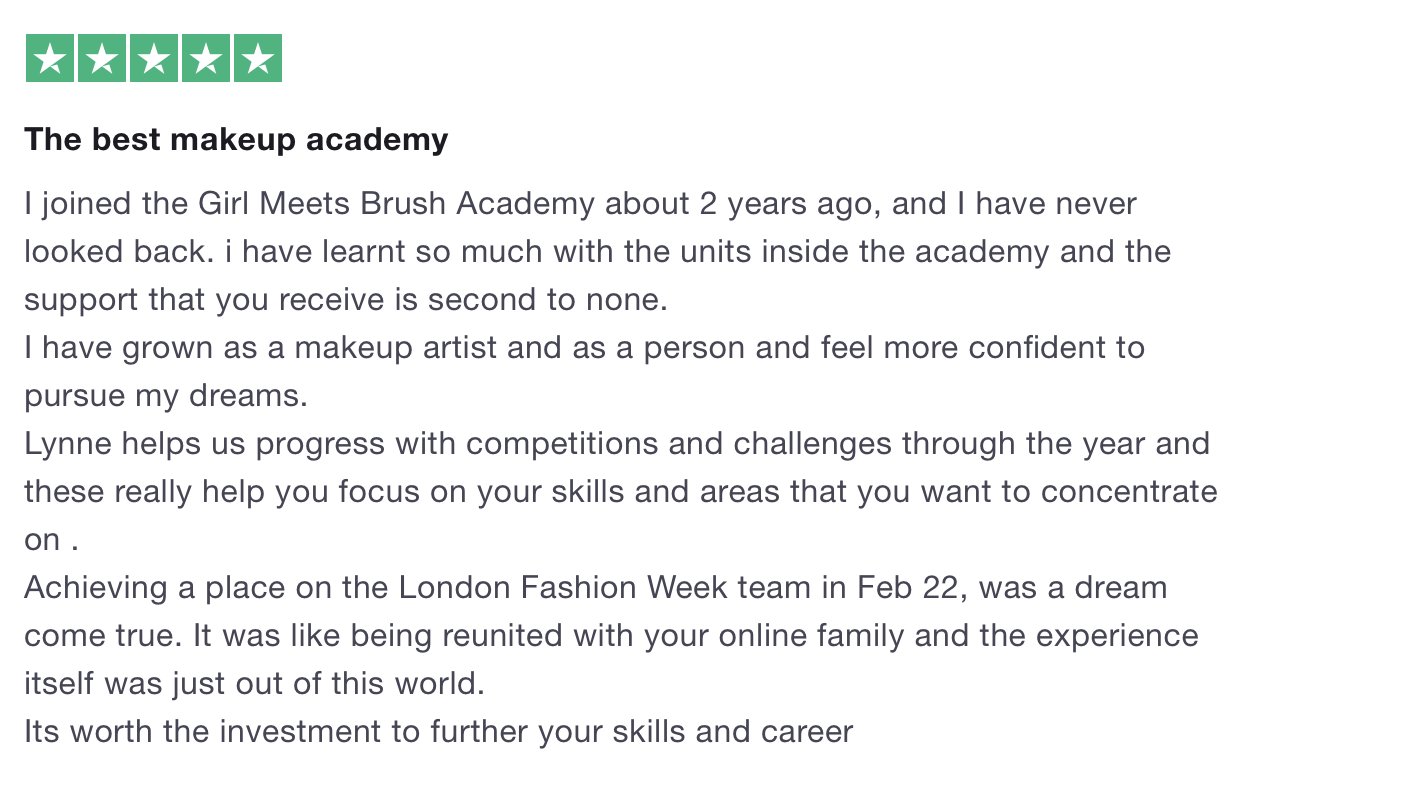Click the phrase competitions and challenges
The width and height of the screenshot is (1428, 798).
[680, 444]
